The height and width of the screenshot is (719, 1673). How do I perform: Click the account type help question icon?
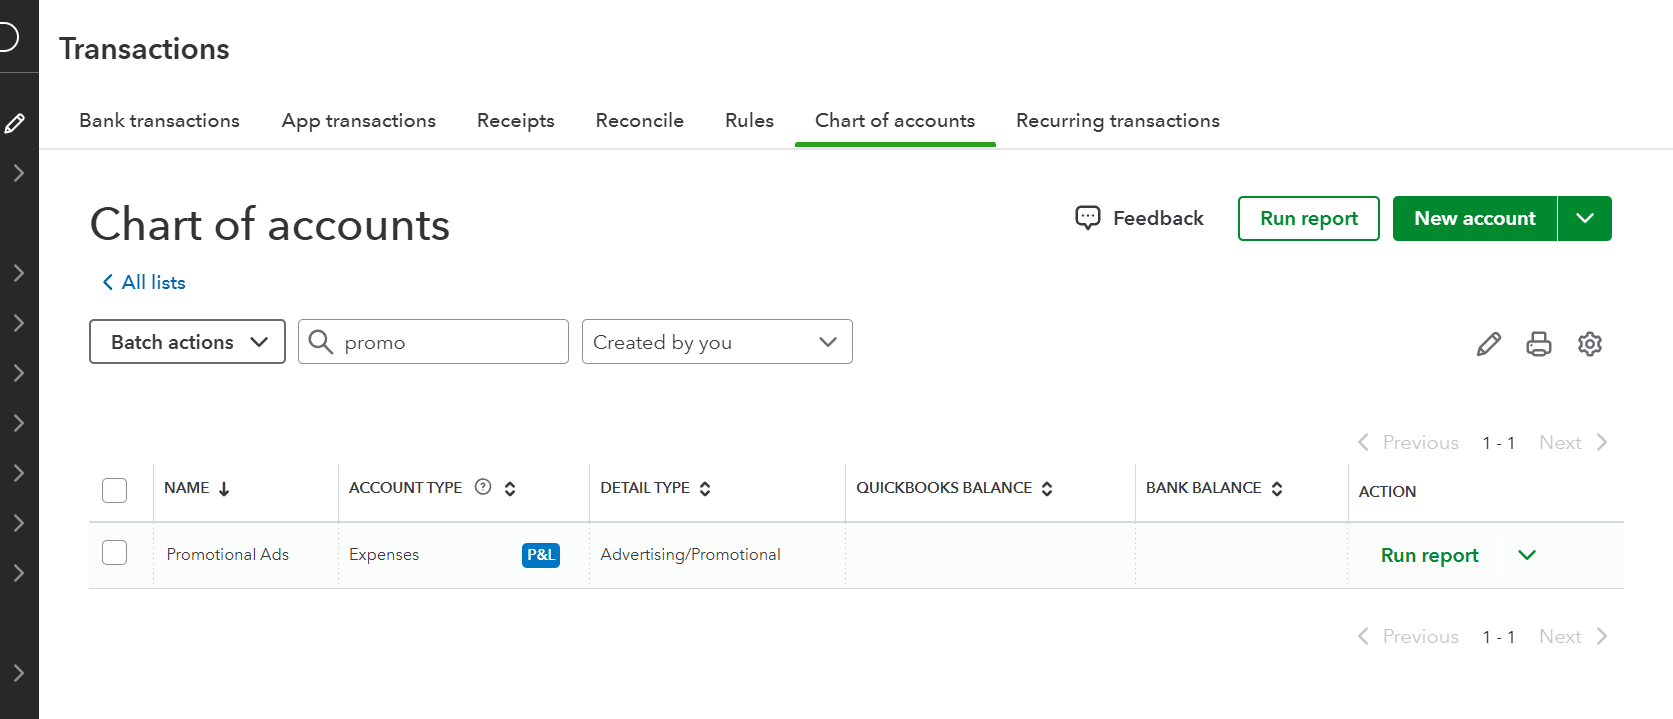pos(483,487)
